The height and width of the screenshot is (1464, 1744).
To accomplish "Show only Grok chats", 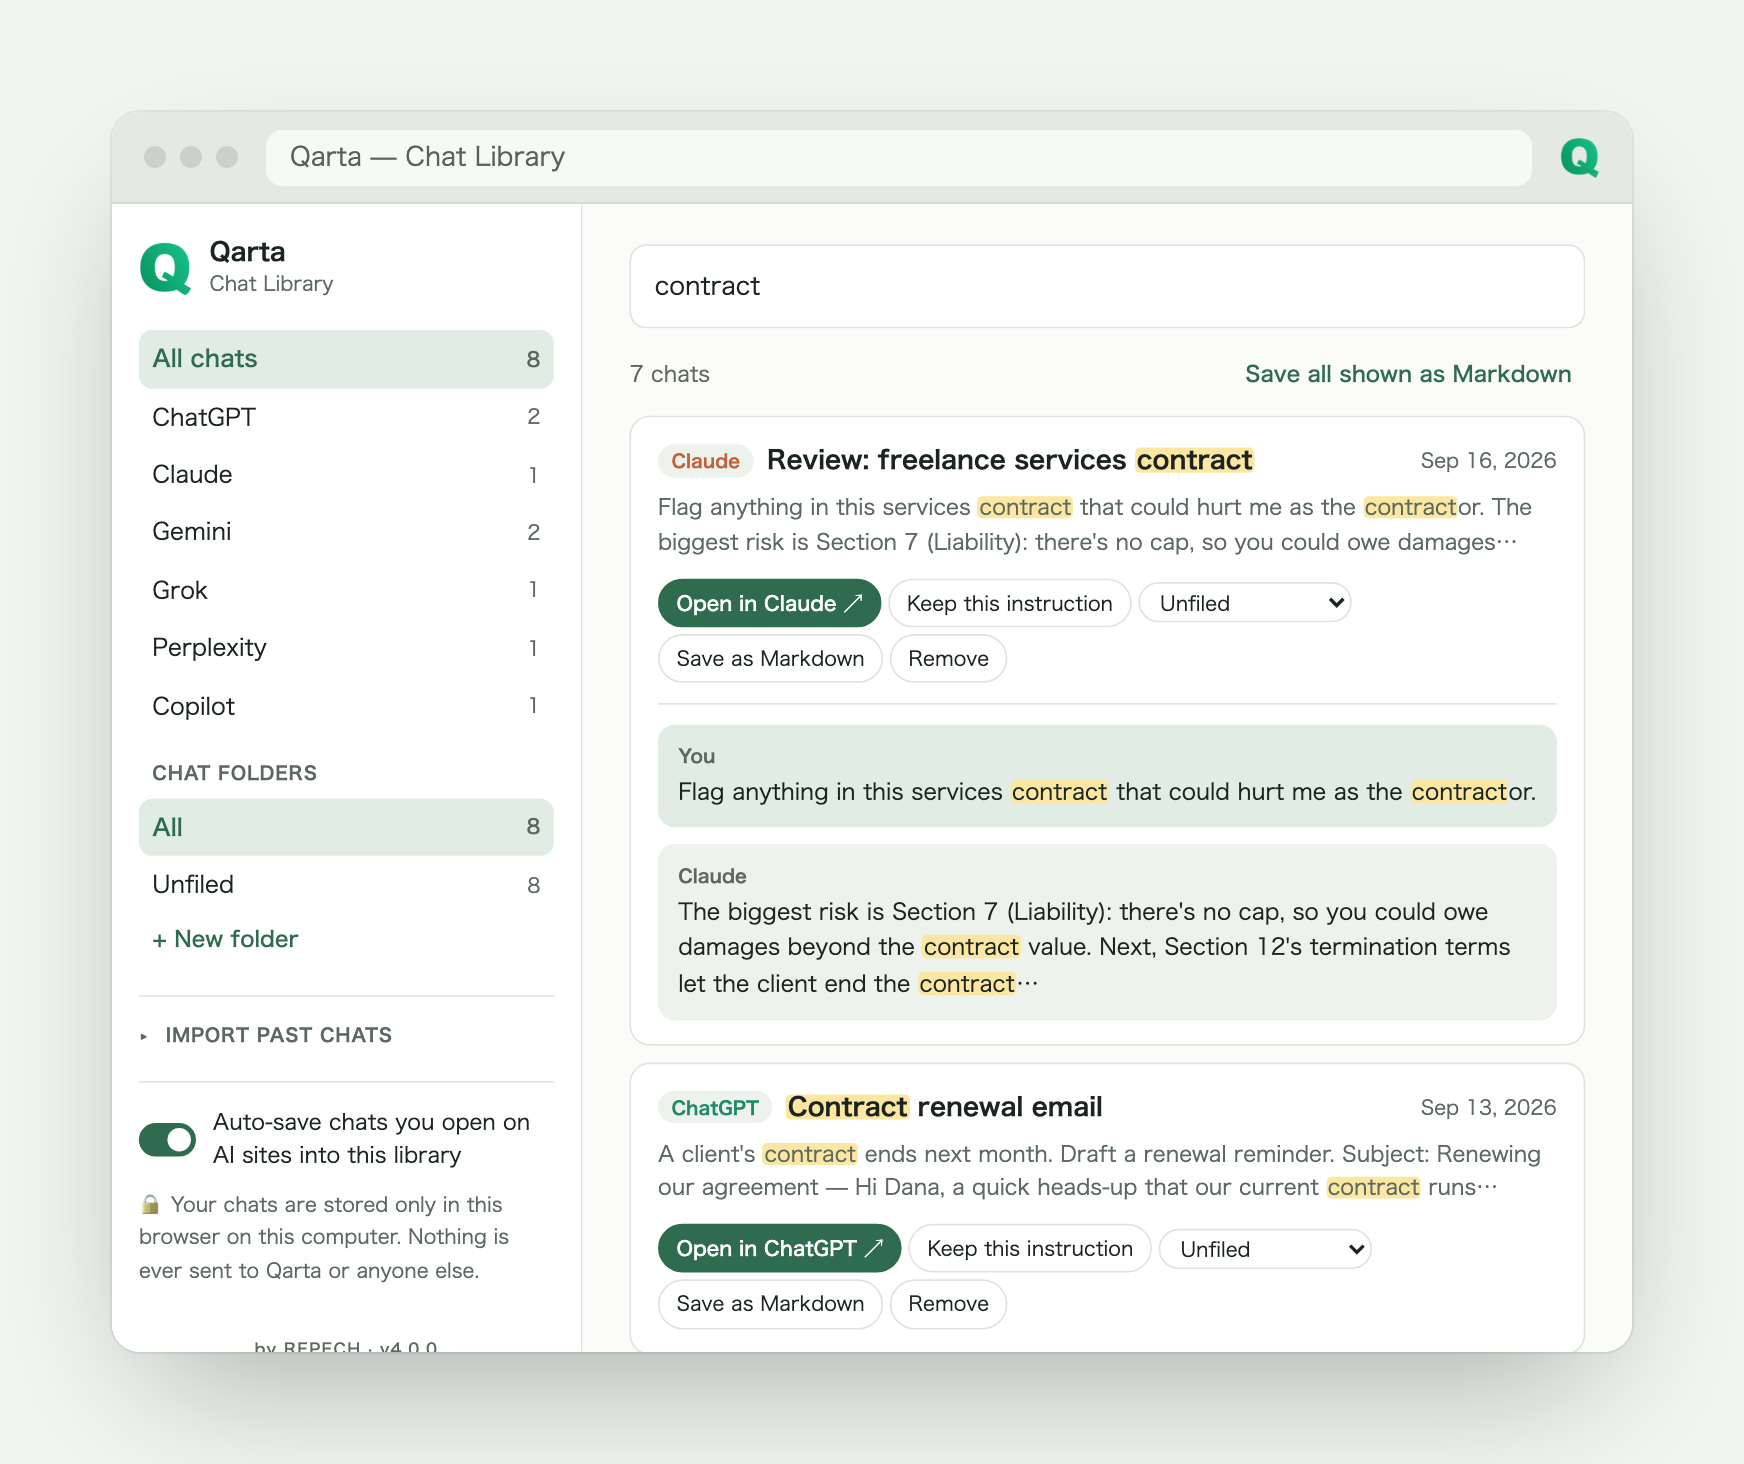I will (346, 590).
